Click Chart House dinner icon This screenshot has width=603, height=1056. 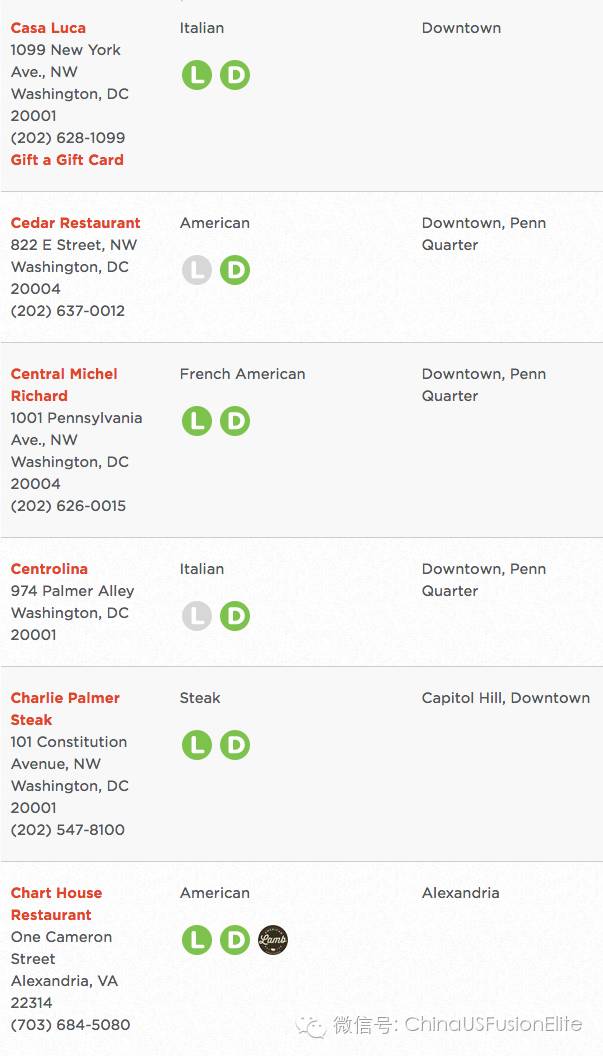(235, 940)
